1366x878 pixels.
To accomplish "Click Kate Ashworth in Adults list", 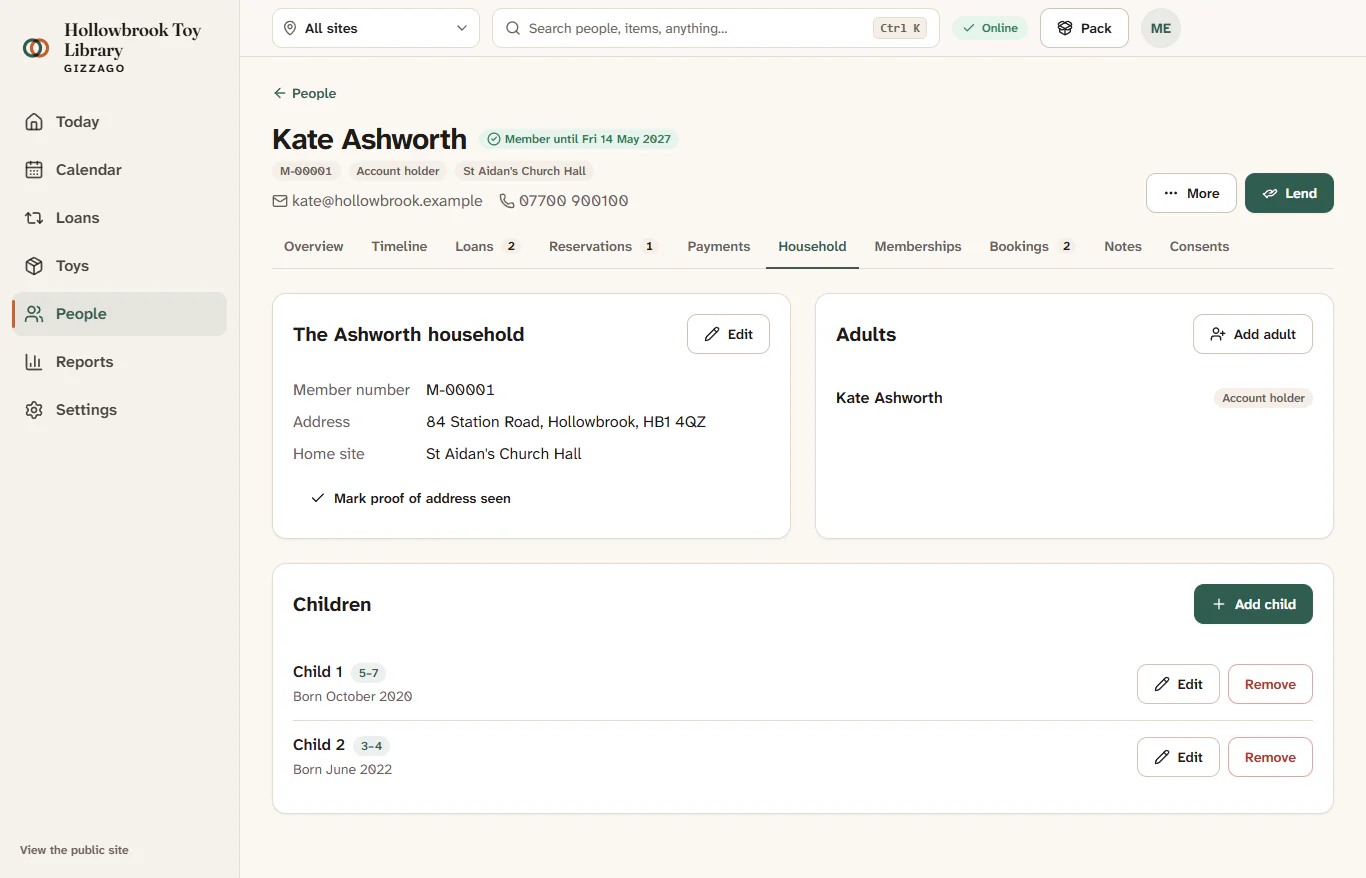I will click(x=889, y=398).
